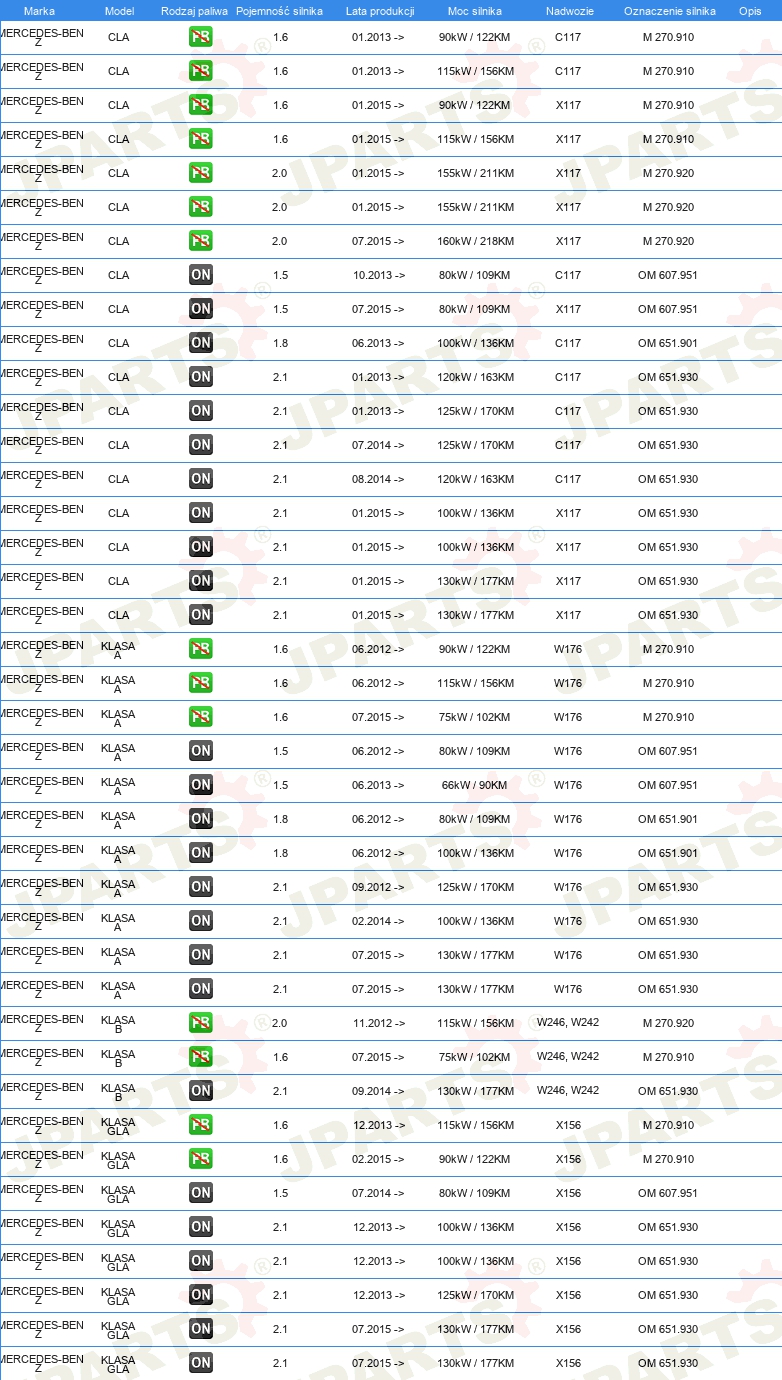Screen dimensions: 782x1380
Task: Click petrol icon of KLASA A 75kW / 102KM row
Action: click(201, 718)
